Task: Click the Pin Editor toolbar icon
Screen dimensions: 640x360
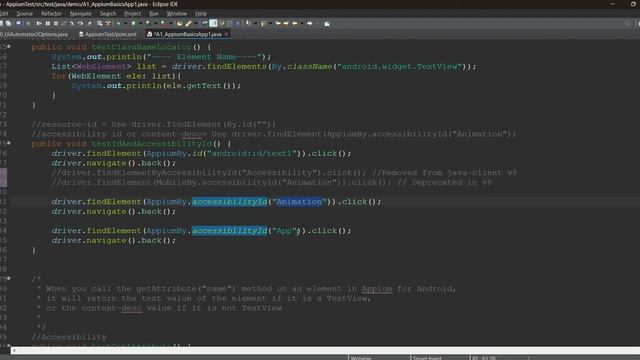Action: pos(327,23)
